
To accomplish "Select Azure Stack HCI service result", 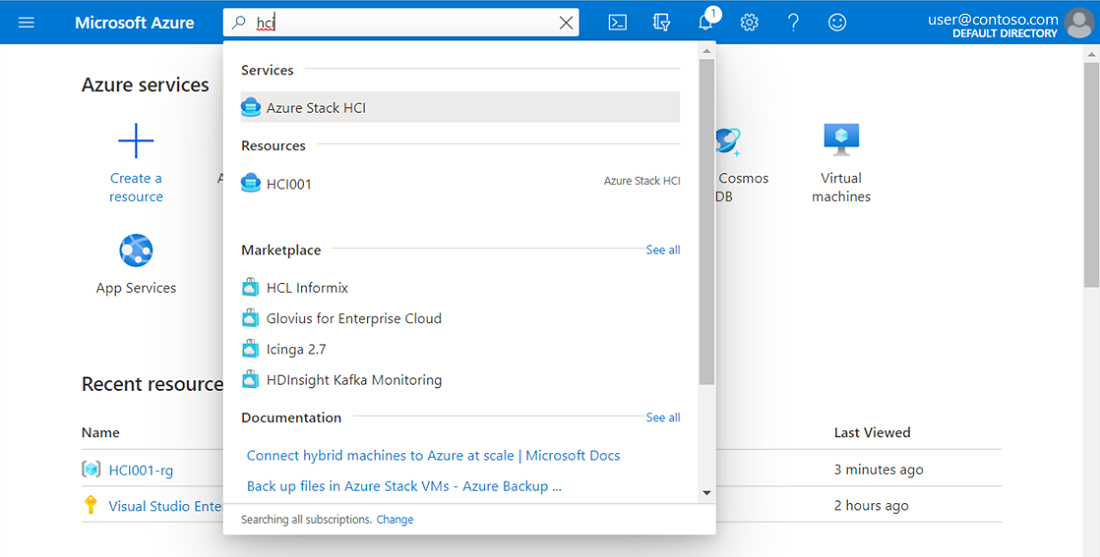I will point(316,107).
